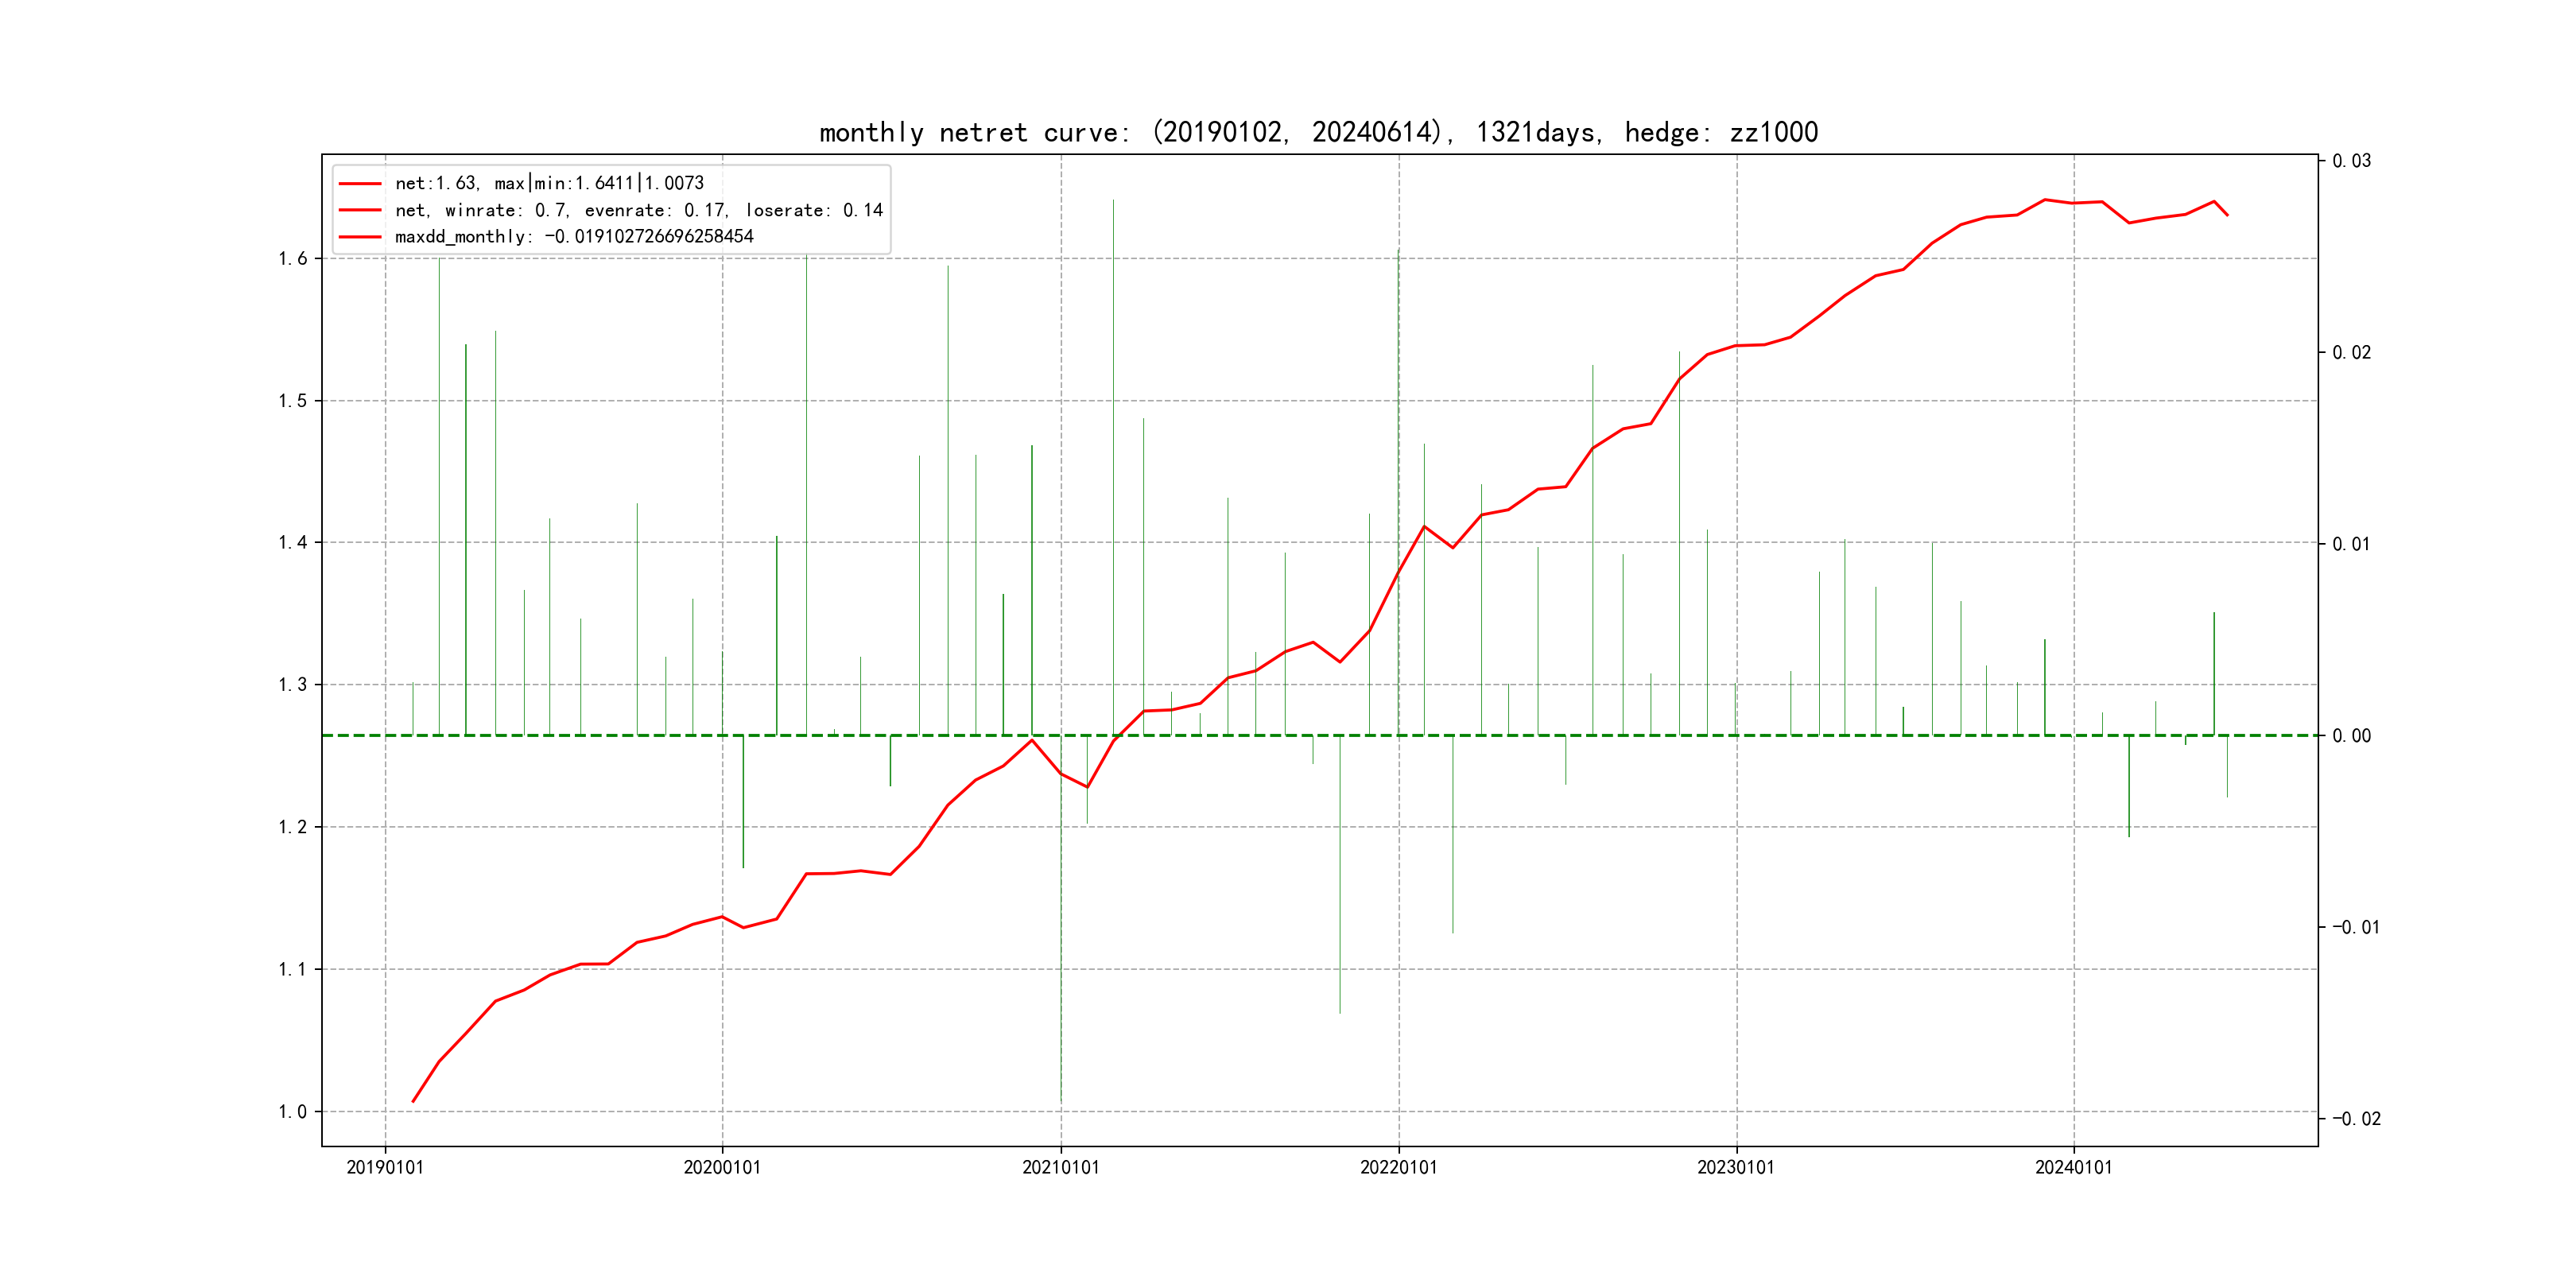Click the 1.6 left y-axis label
The image size is (2576, 1288).
[x=293, y=259]
